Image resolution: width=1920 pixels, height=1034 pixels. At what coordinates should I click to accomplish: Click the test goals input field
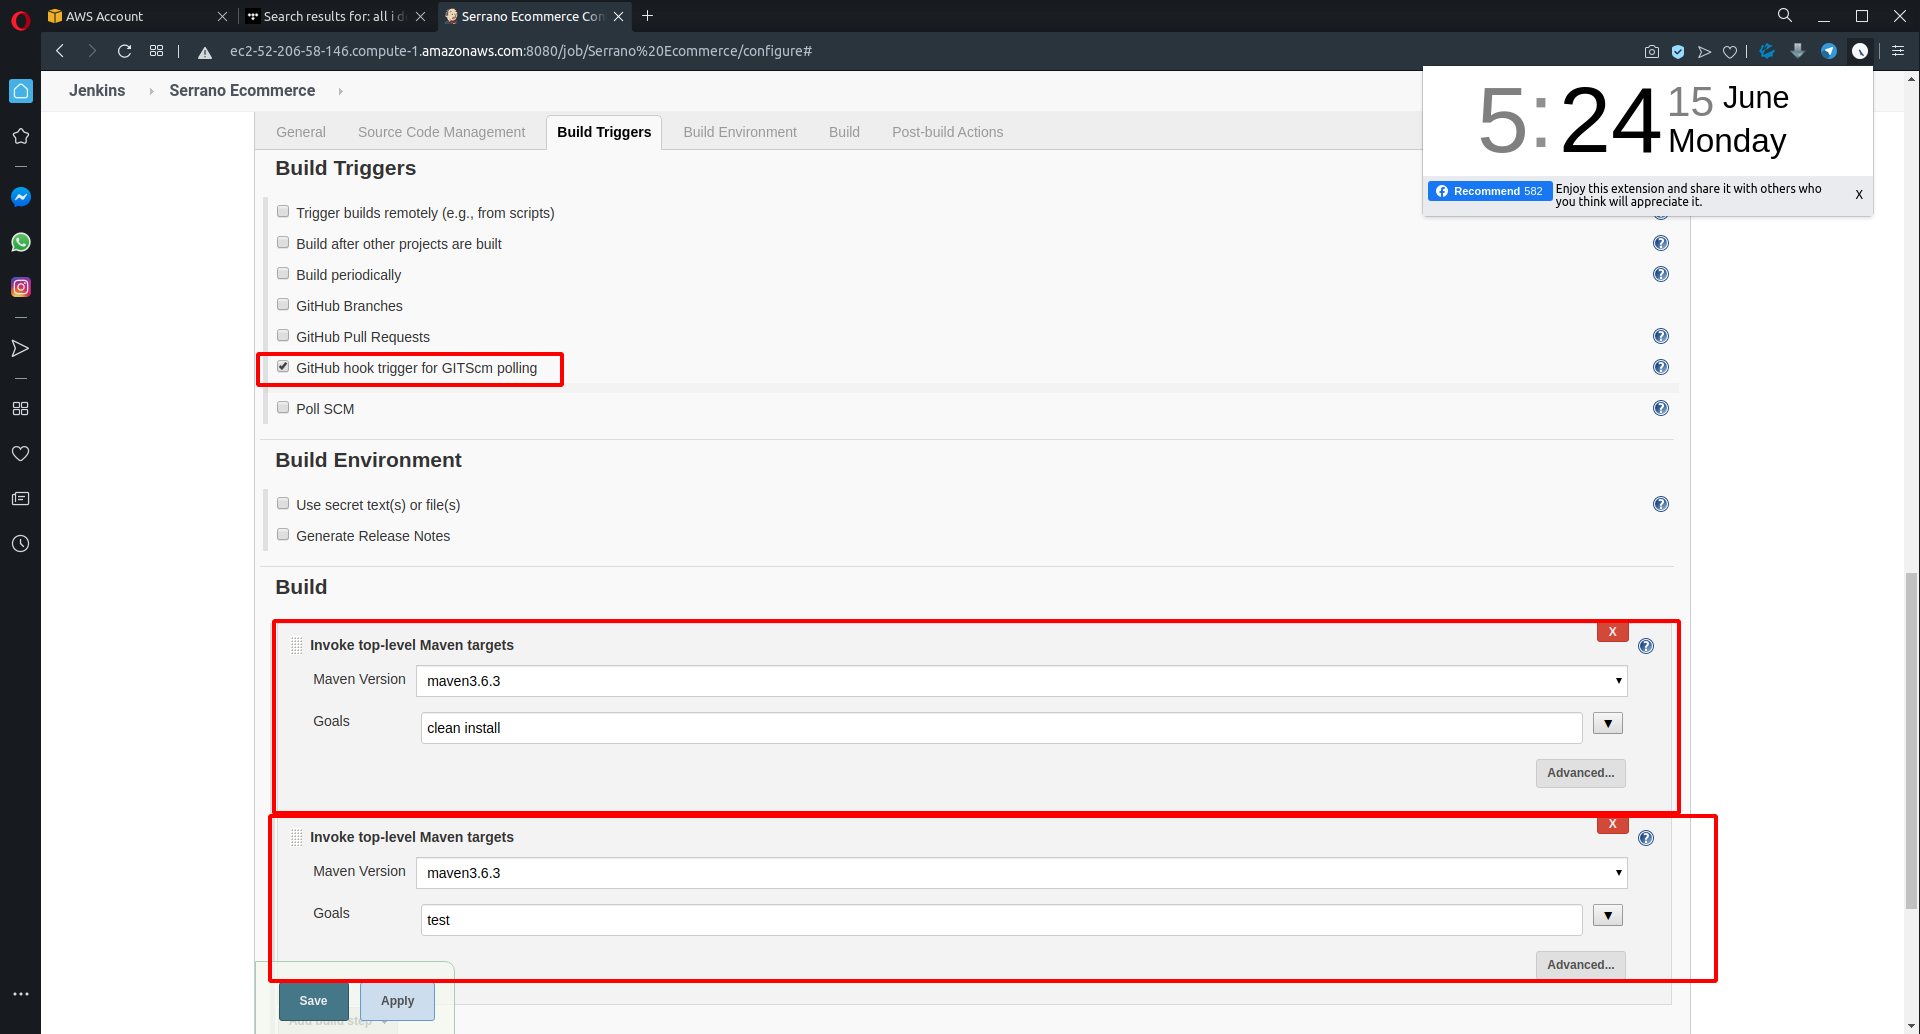coord(1001,920)
